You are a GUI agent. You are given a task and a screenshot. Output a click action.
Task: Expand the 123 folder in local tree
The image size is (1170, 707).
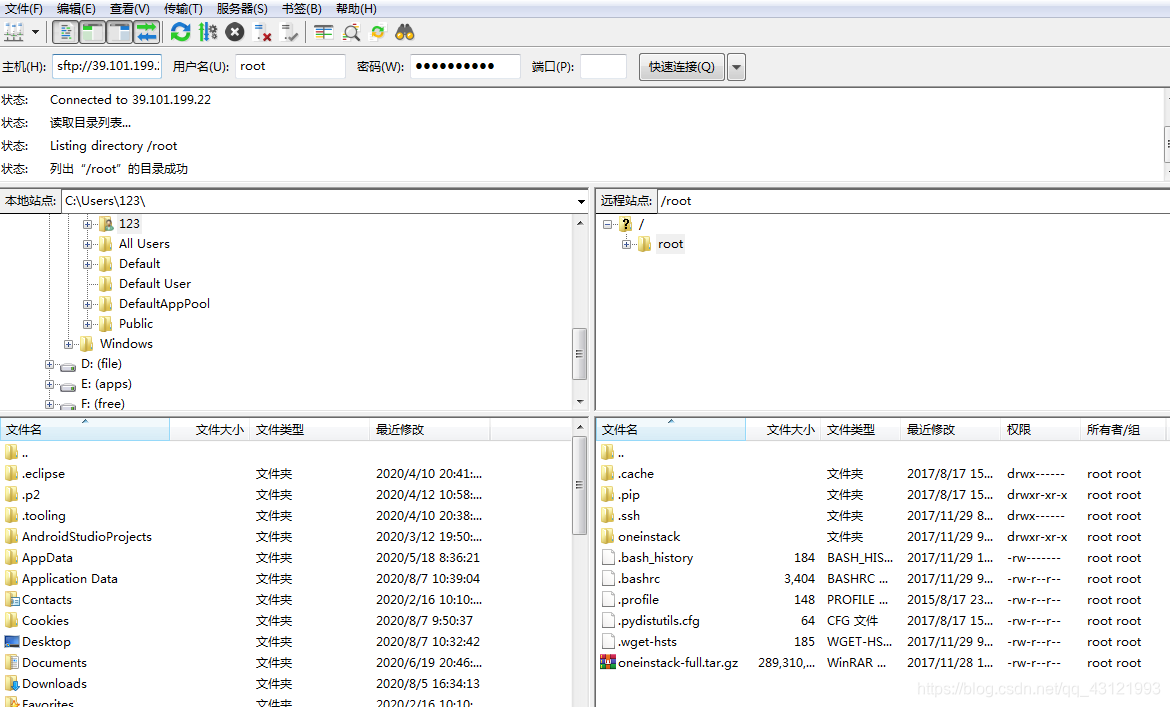point(87,224)
